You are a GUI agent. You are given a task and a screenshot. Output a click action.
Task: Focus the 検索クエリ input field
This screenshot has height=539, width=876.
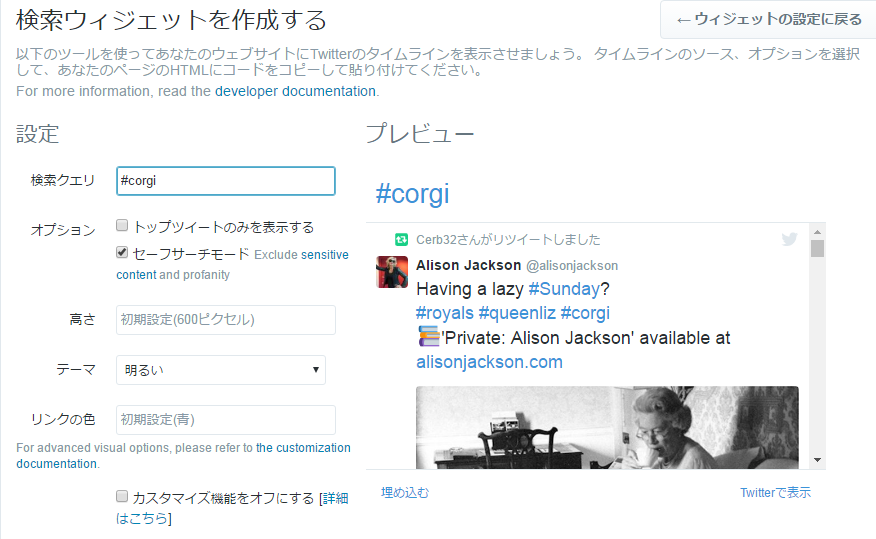[x=225, y=181]
